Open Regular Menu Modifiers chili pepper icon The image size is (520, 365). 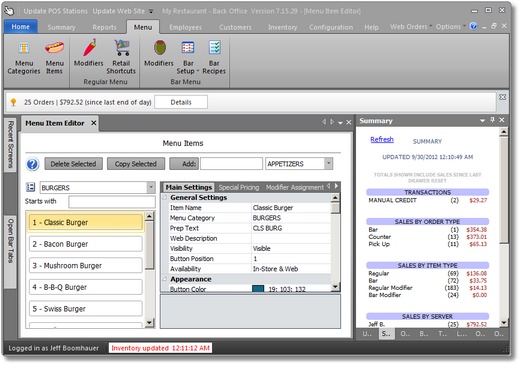[x=89, y=53]
